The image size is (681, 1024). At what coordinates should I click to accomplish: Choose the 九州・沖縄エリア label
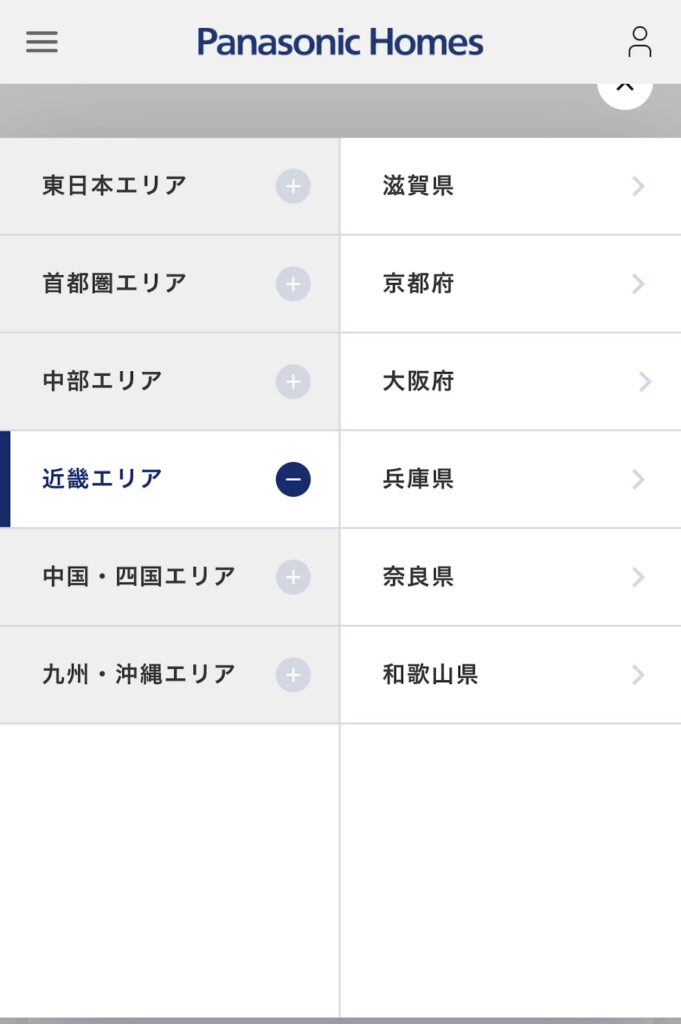(x=139, y=675)
